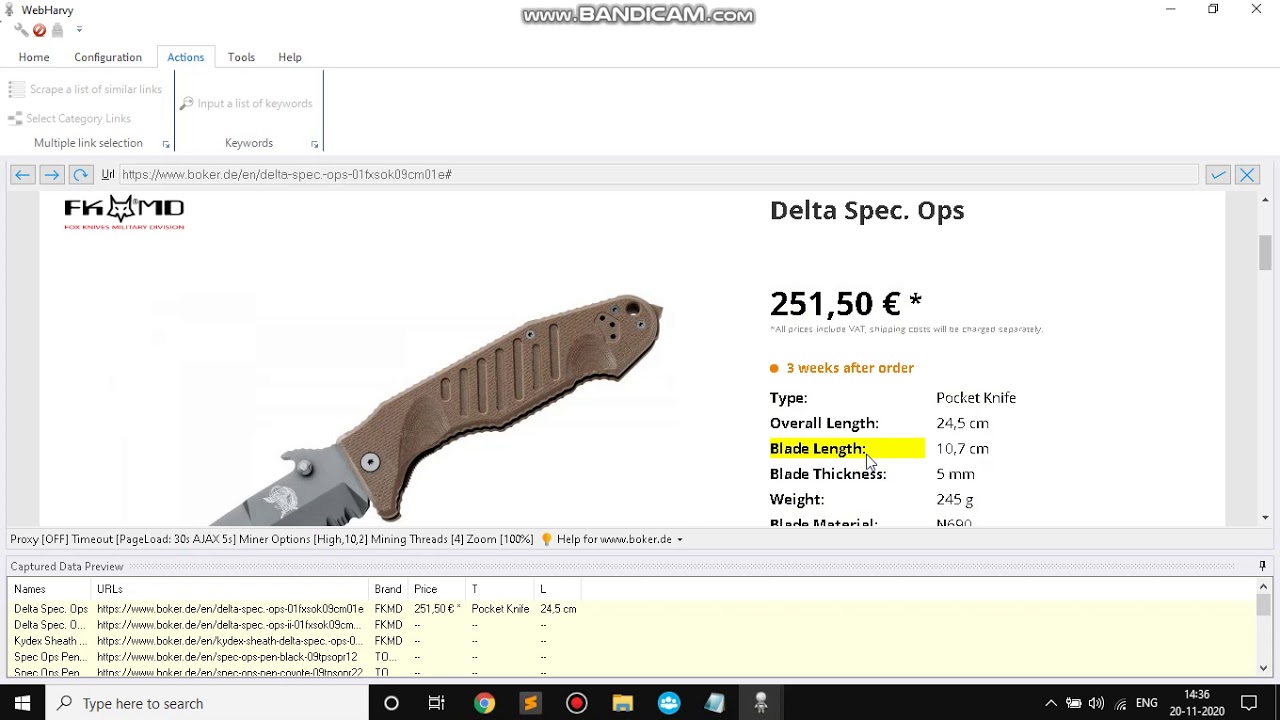Click the preview table scroll down arrow
This screenshot has width=1280, height=720.
click(x=1264, y=669)
